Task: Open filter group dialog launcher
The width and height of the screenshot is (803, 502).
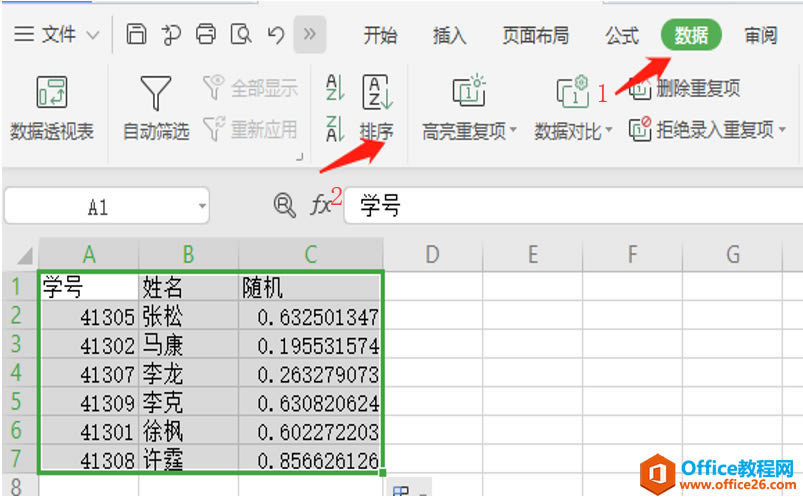Action: pos(300,157)
